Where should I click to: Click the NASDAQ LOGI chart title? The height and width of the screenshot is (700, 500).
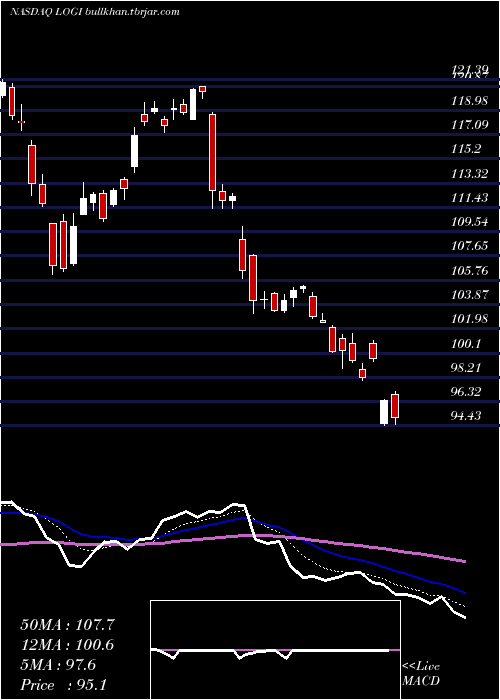95,12
